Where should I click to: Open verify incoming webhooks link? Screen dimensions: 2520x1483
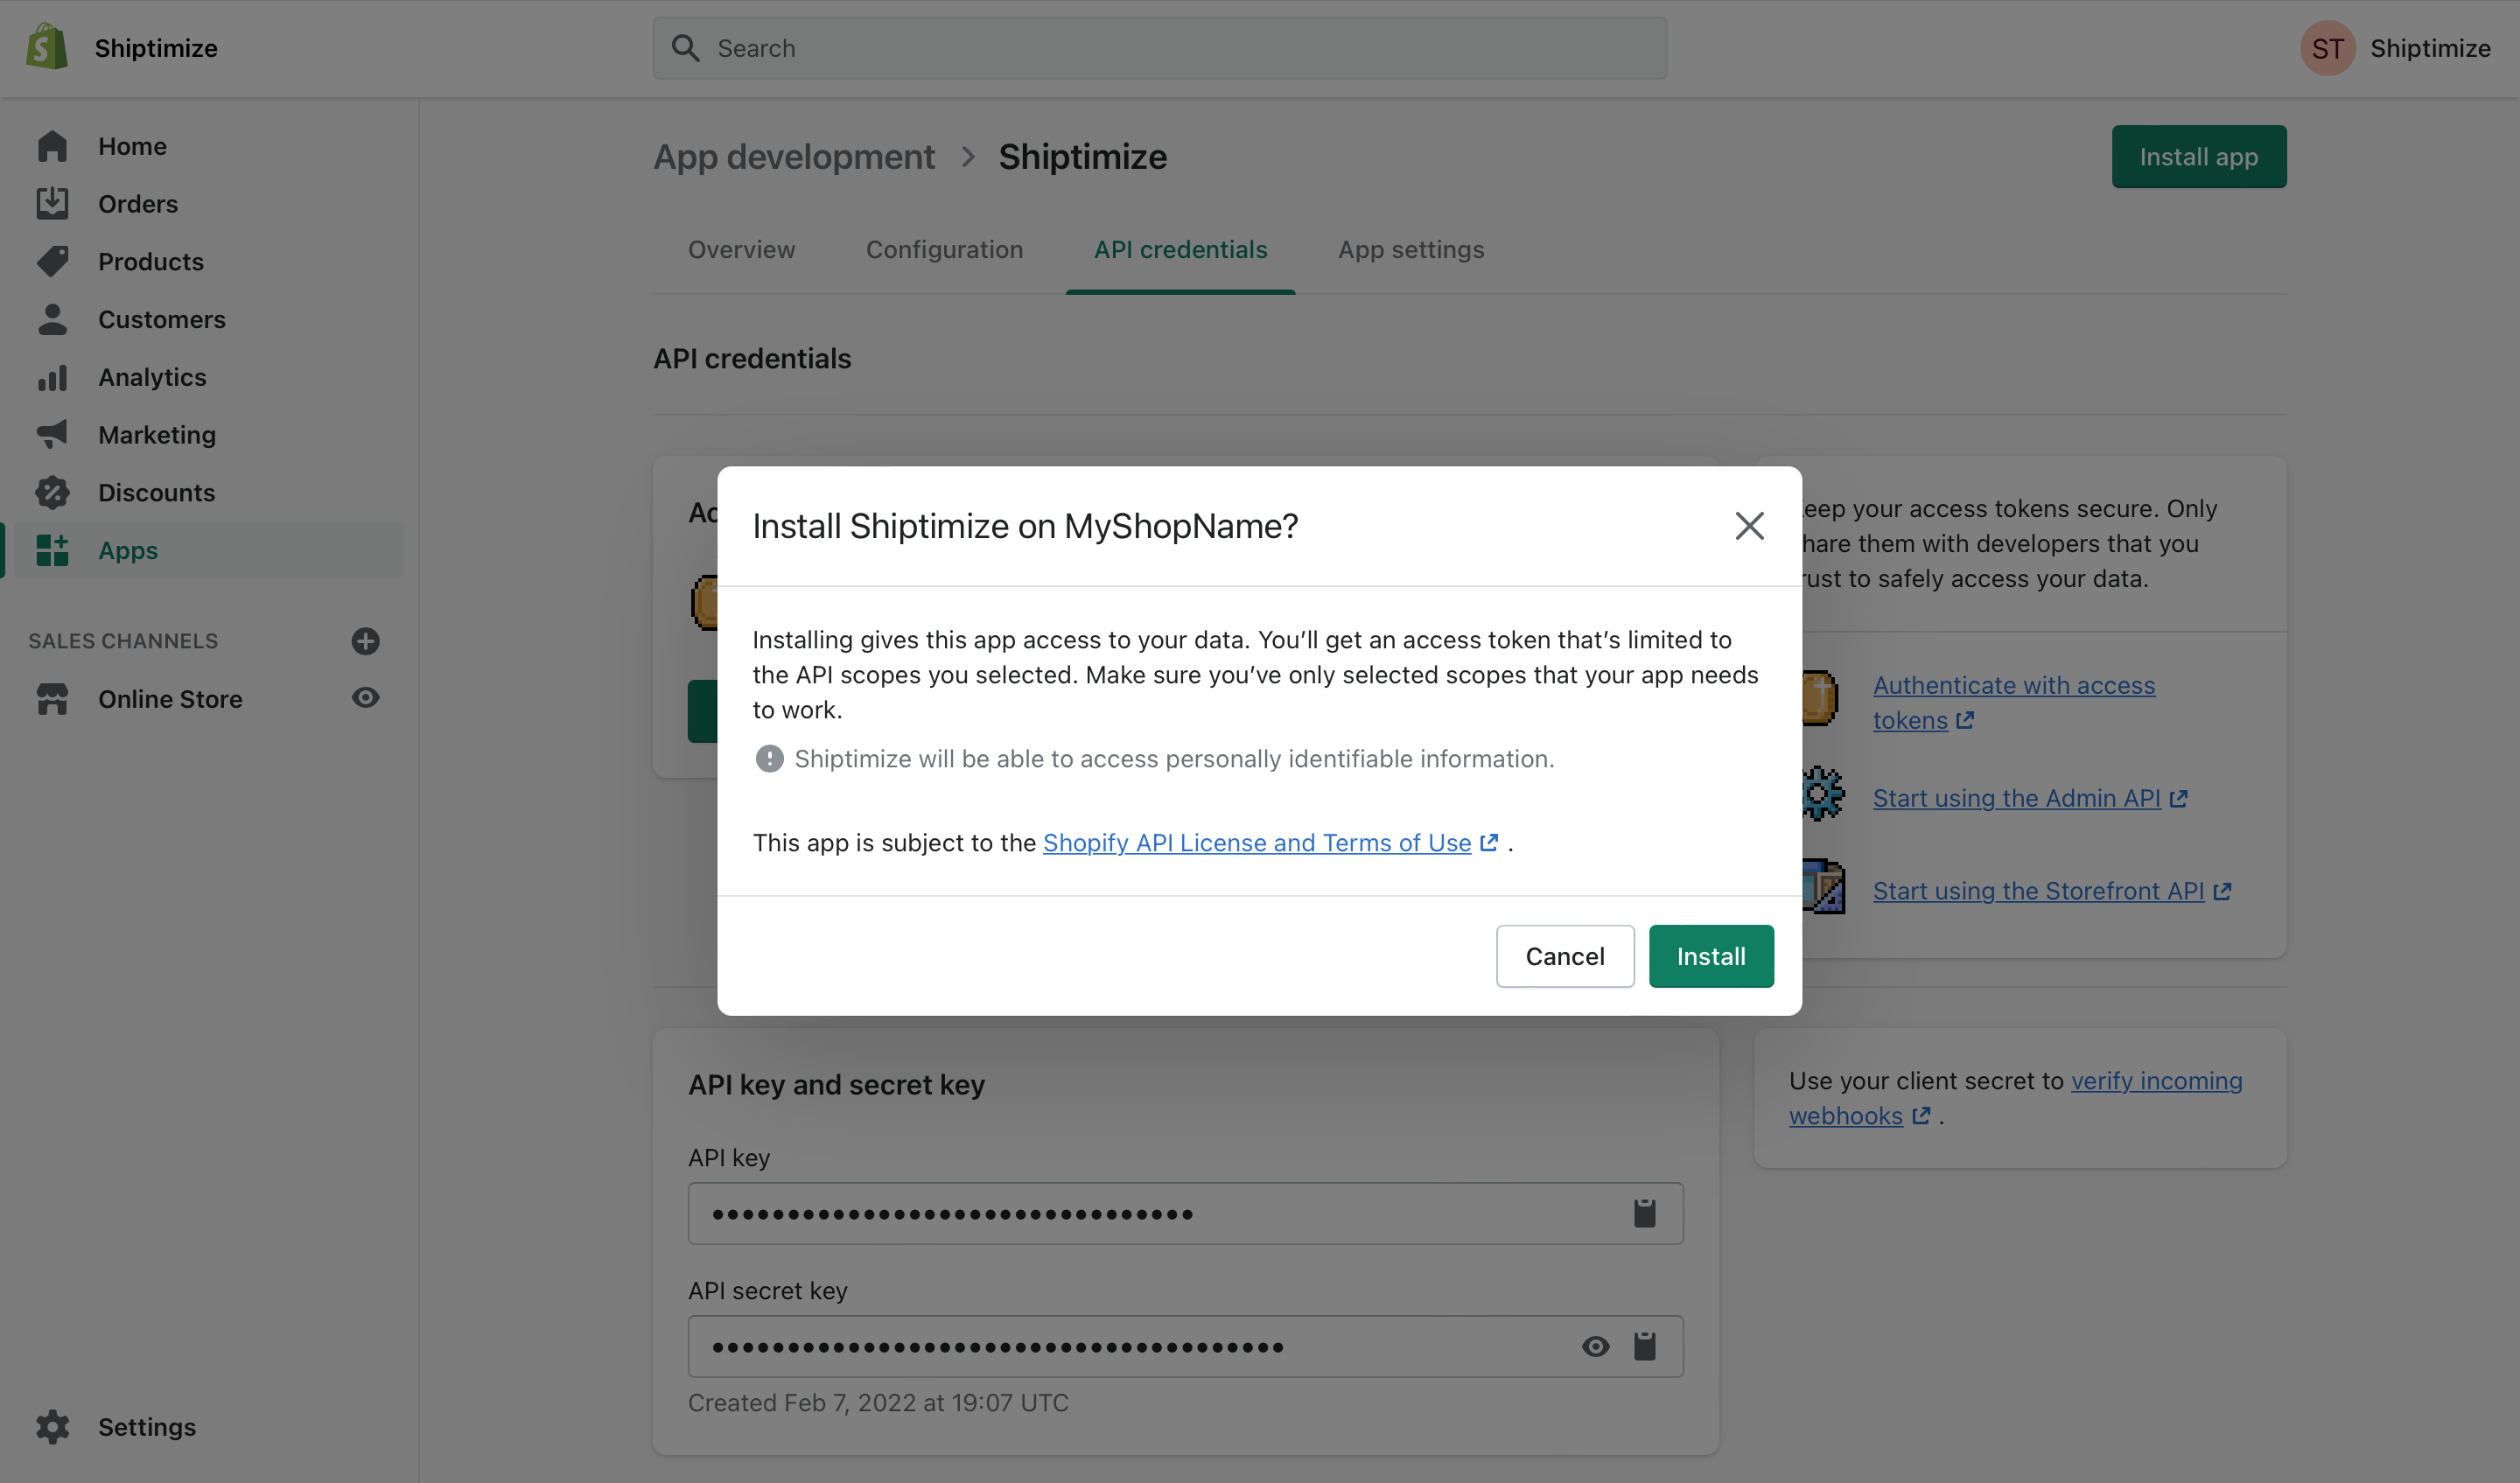[x=2015, y=1098]
